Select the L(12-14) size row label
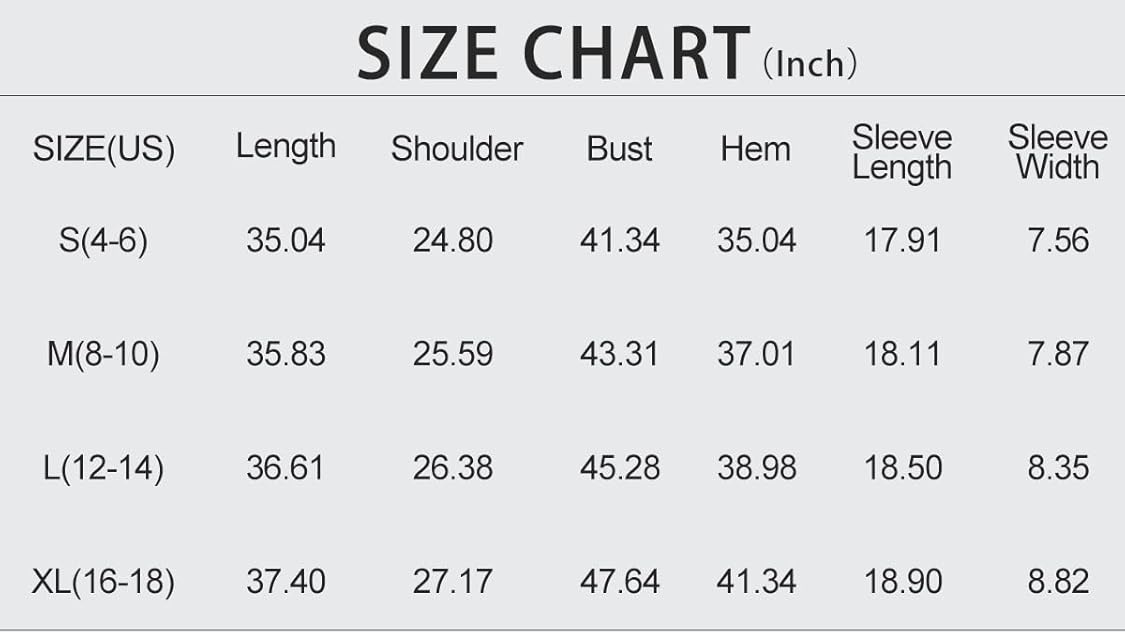Screen dimensions: 1125x632 point(103,467)
